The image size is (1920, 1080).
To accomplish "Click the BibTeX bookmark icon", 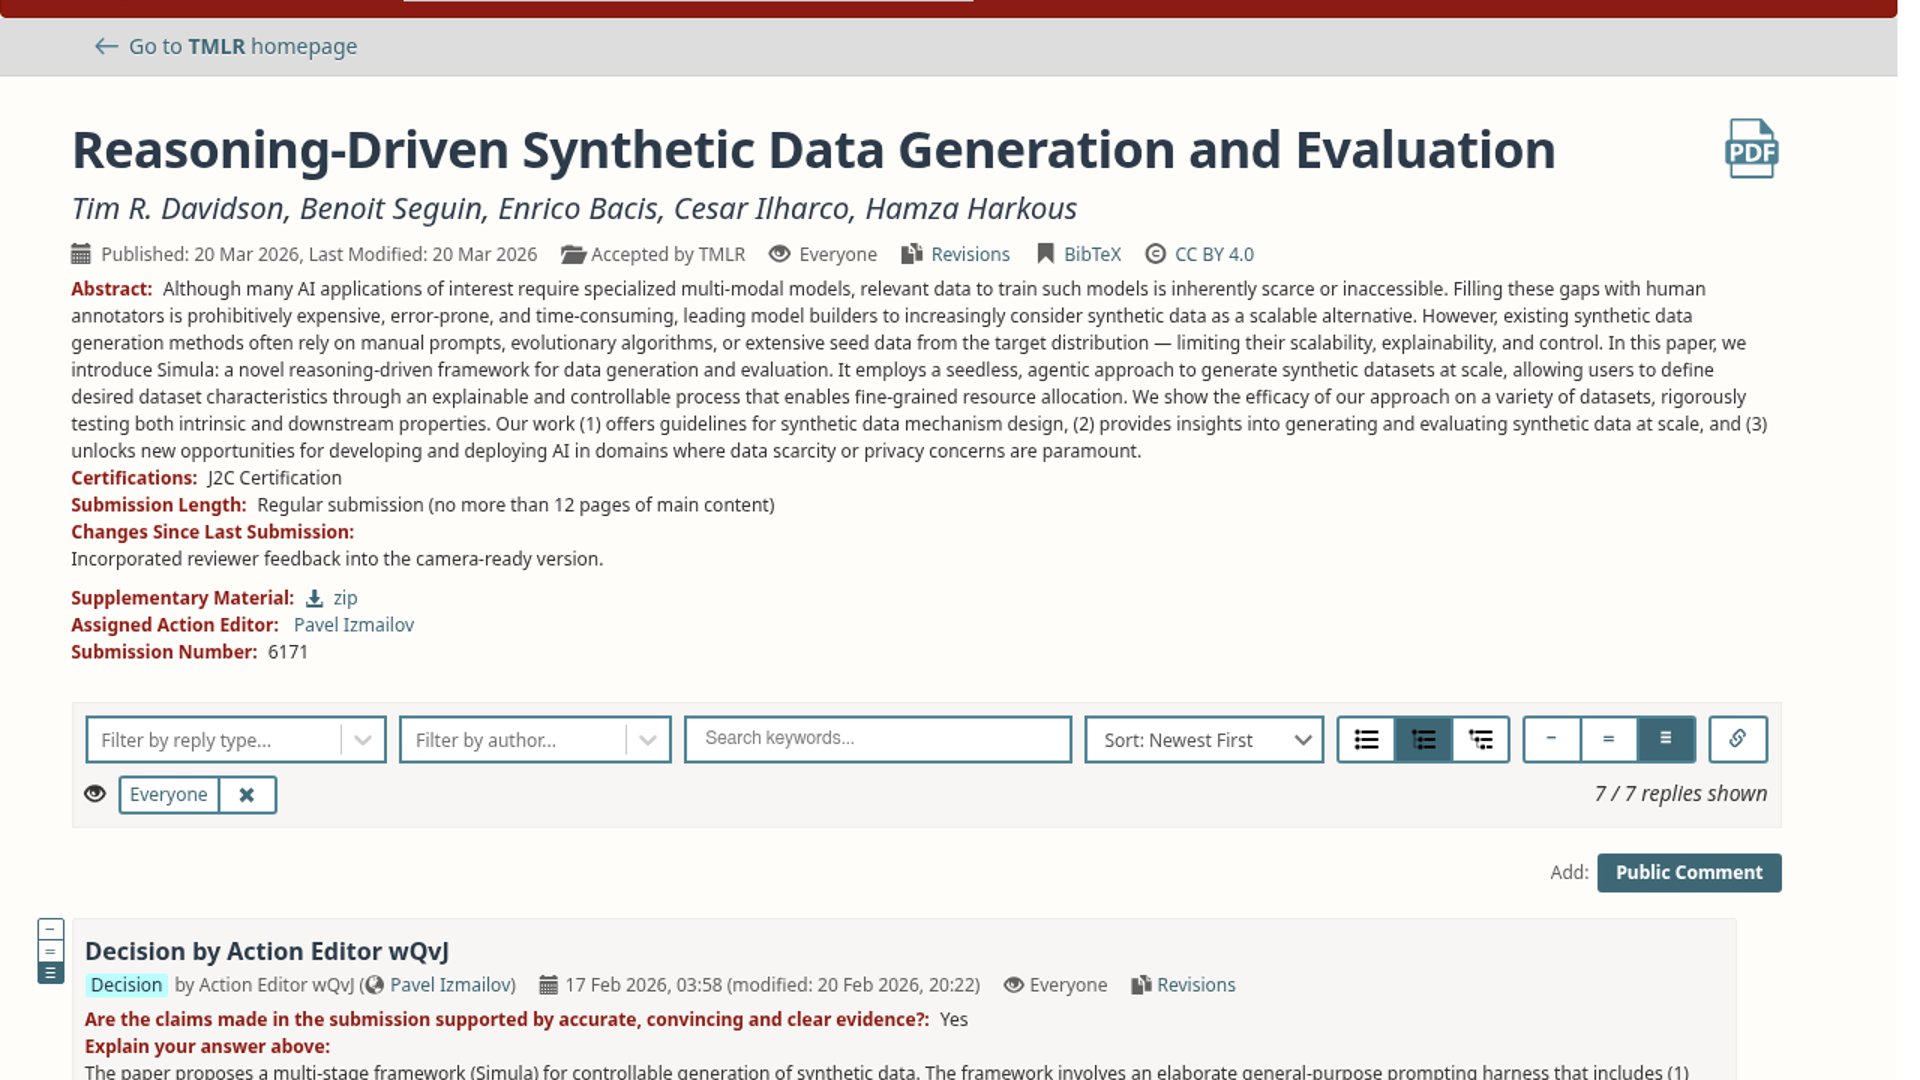I will (x=1045, y=254).
